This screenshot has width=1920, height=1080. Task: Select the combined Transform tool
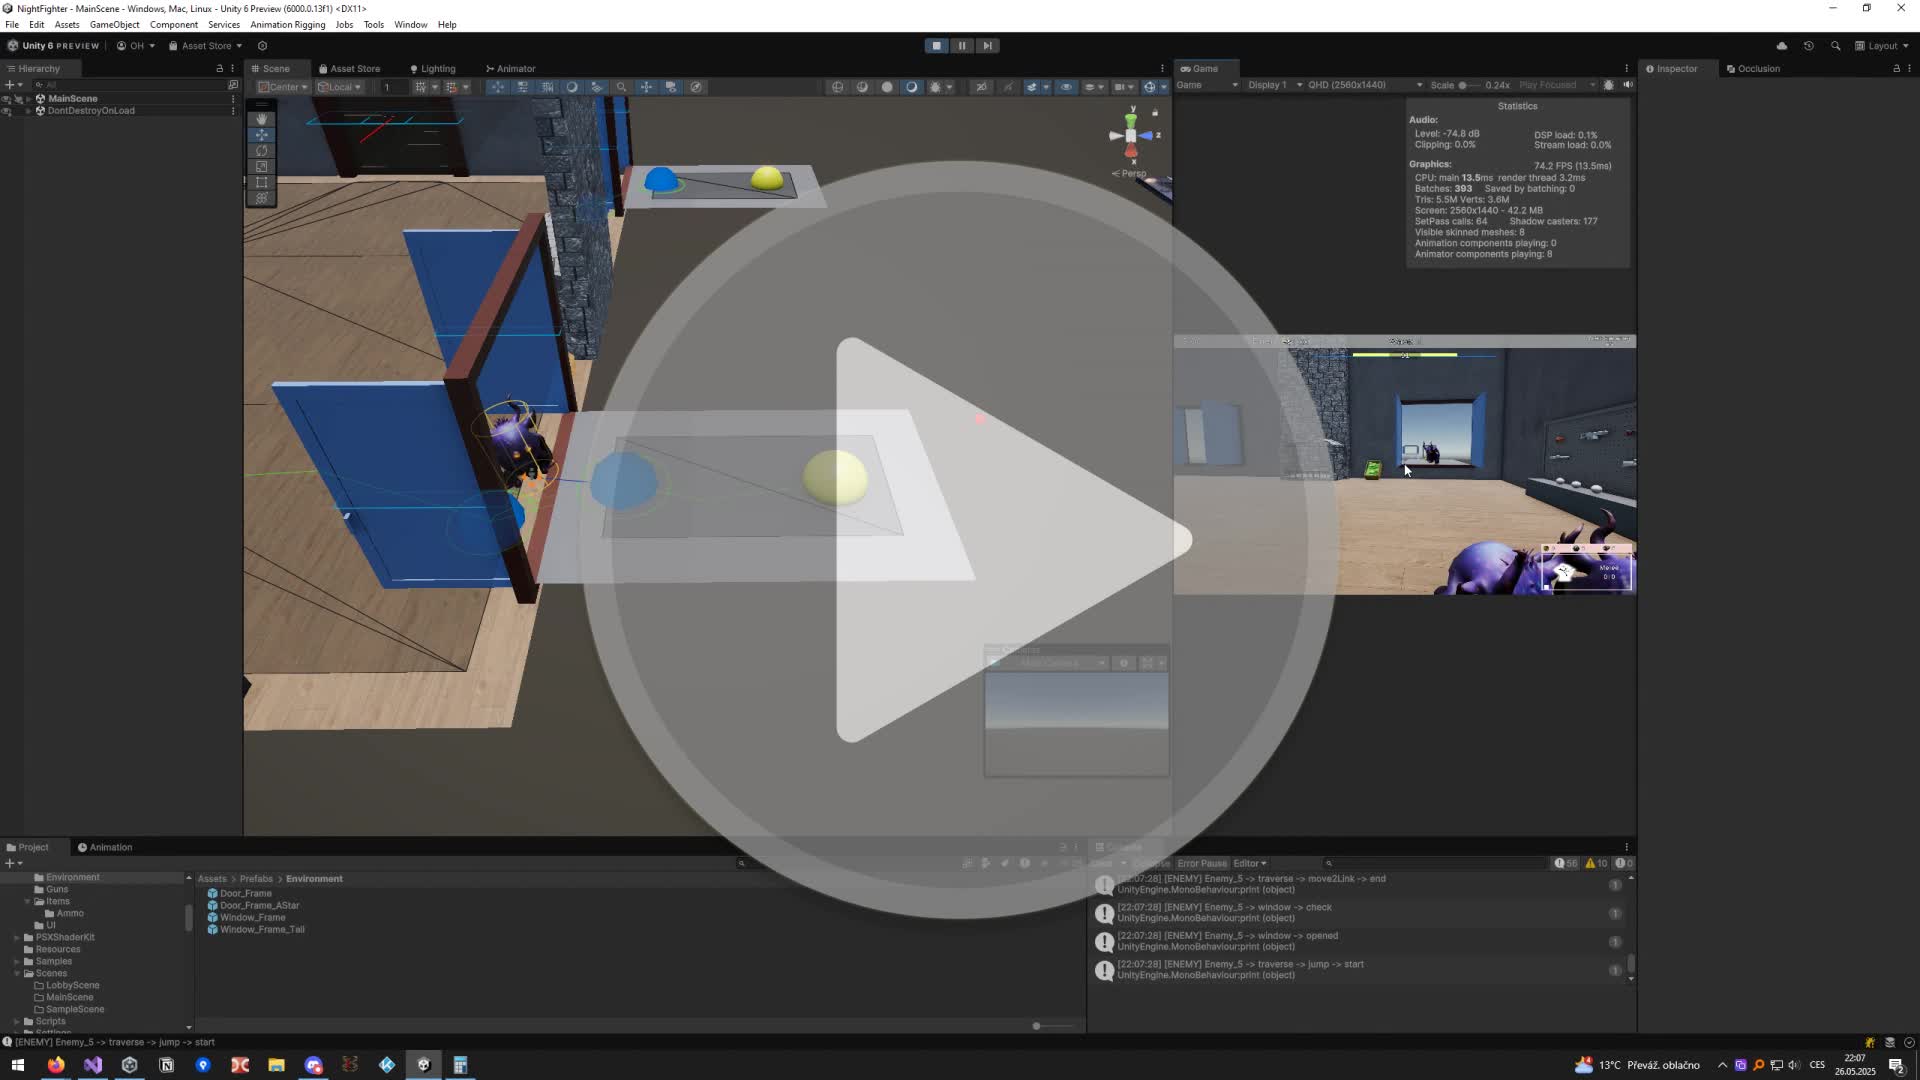tap(262, 199)
